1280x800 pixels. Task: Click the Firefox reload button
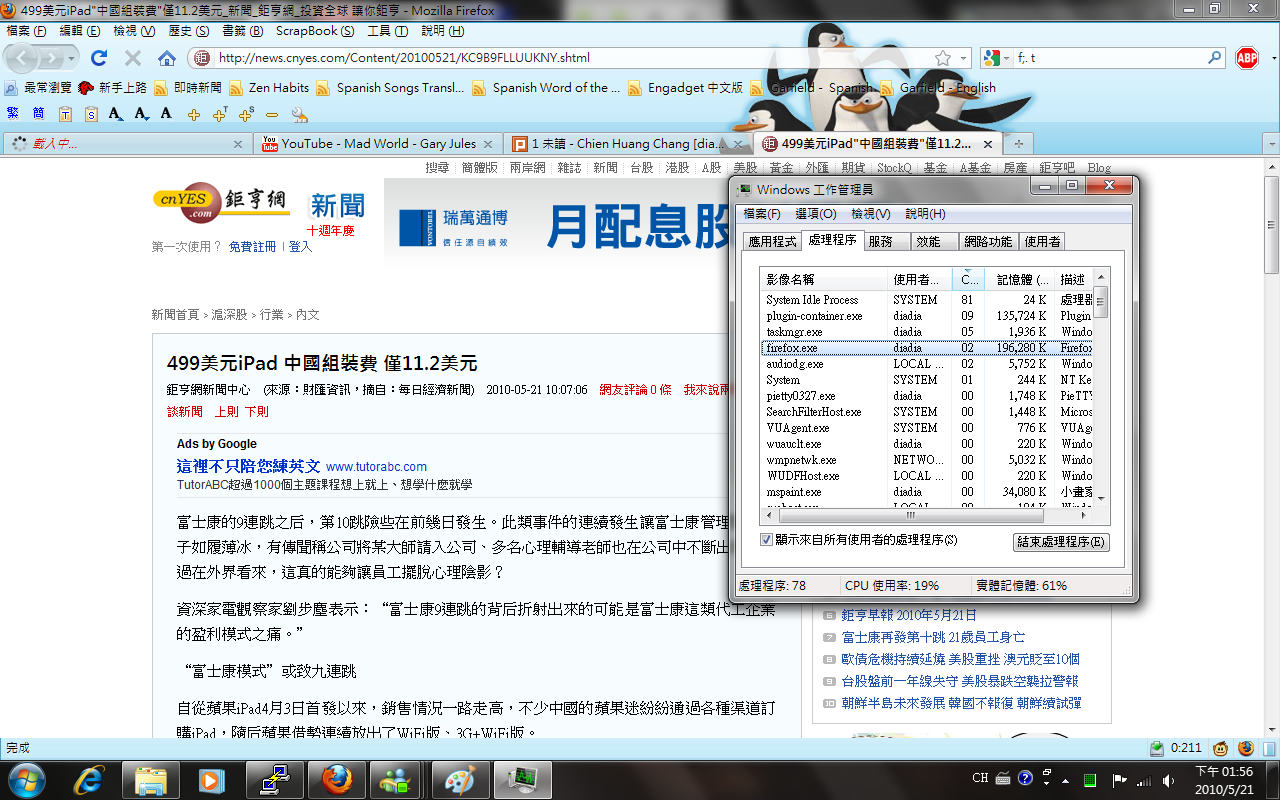[99, 58]
